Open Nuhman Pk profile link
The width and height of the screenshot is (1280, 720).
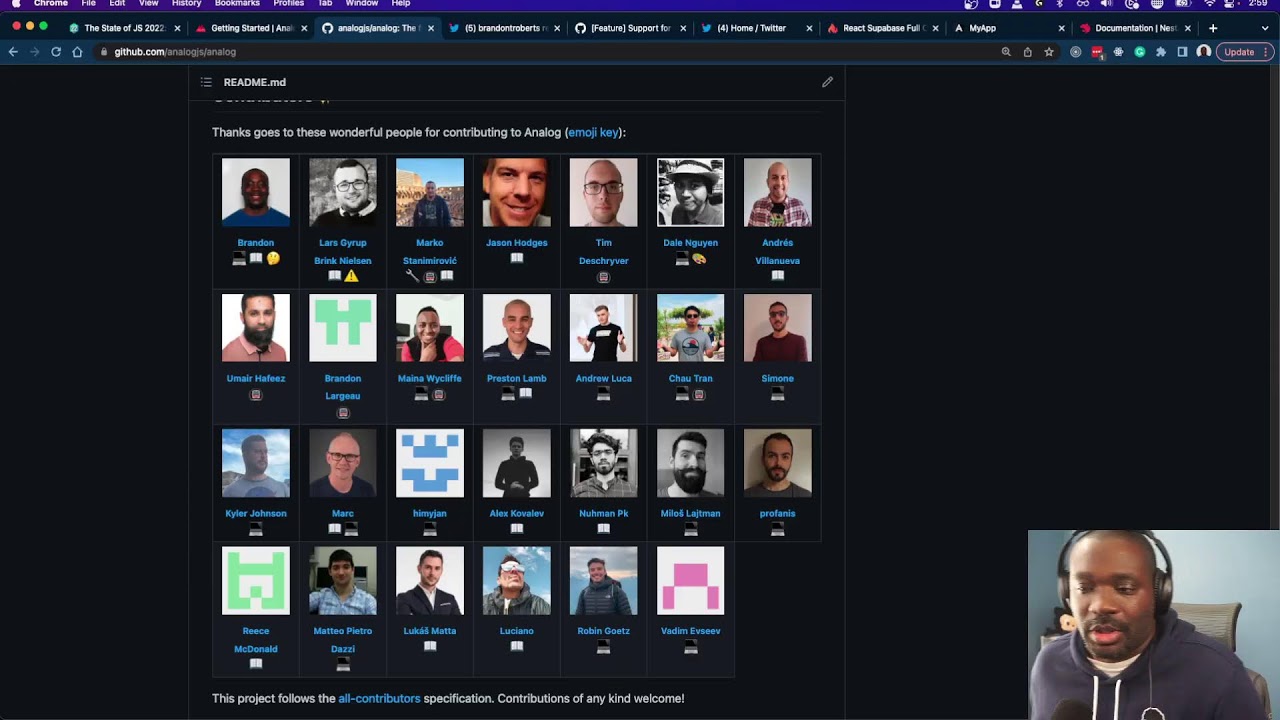[x=604, y=514]
